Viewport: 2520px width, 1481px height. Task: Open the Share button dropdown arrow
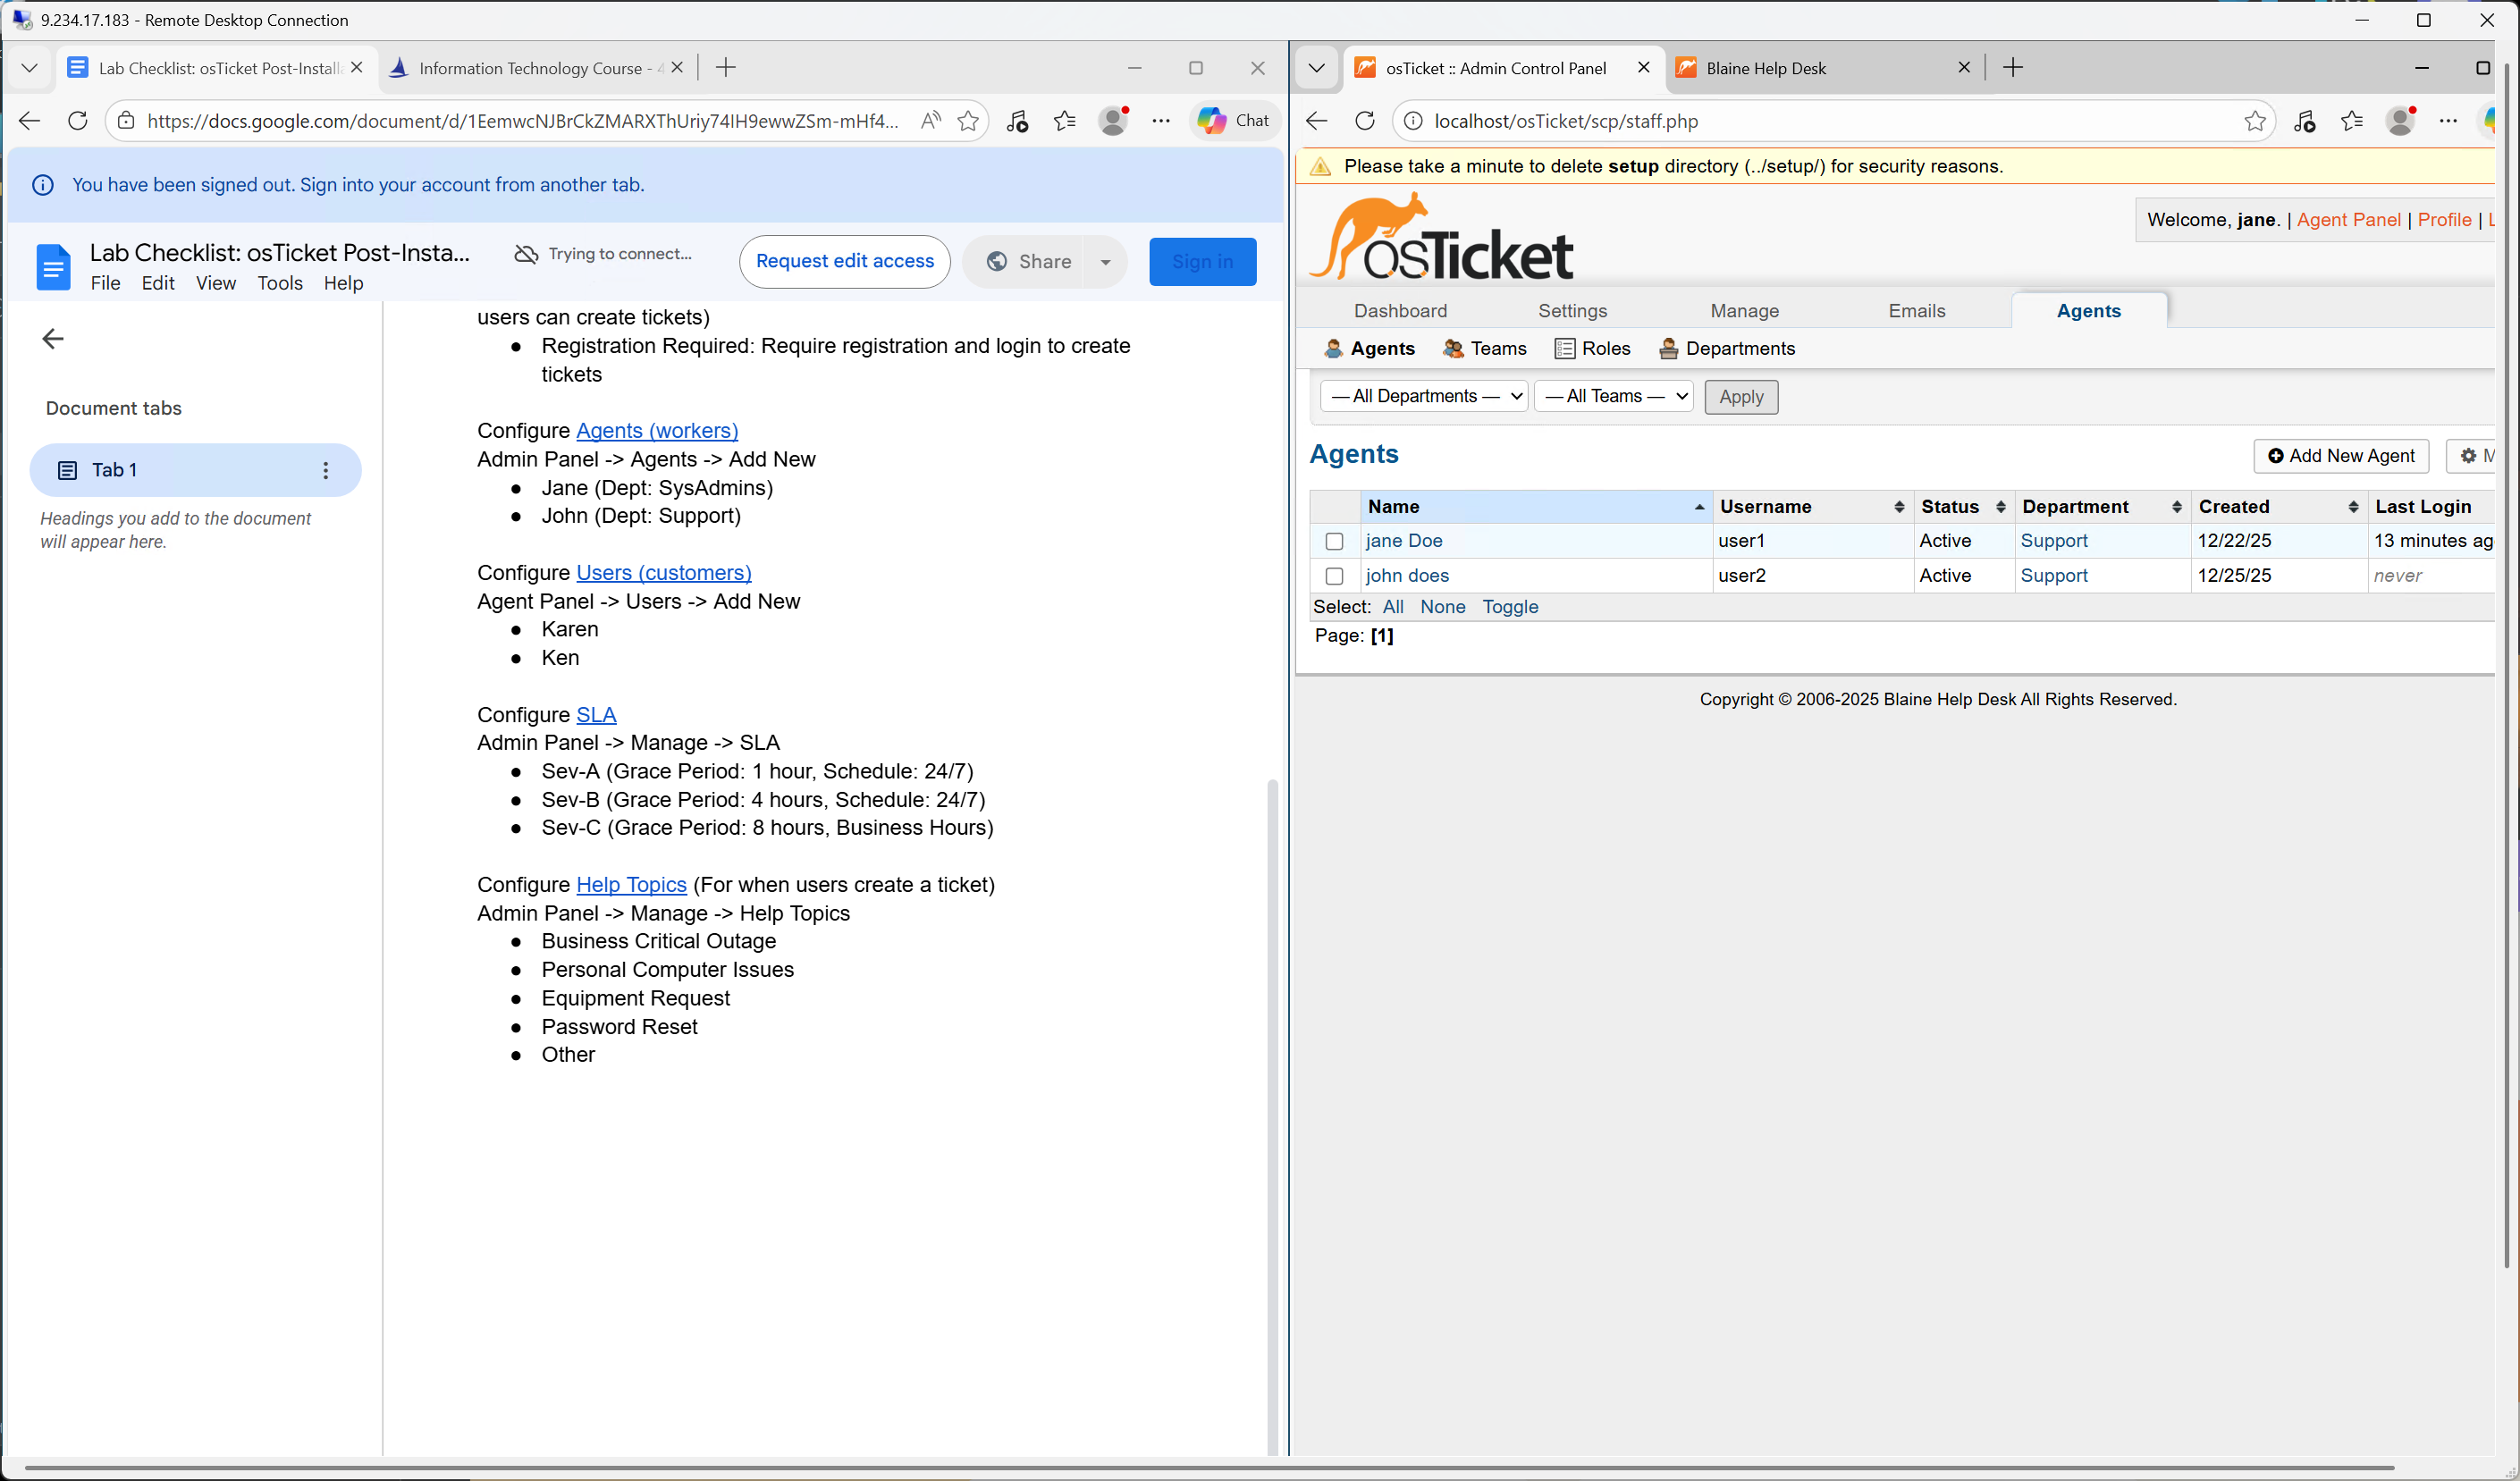point(1105,262)
